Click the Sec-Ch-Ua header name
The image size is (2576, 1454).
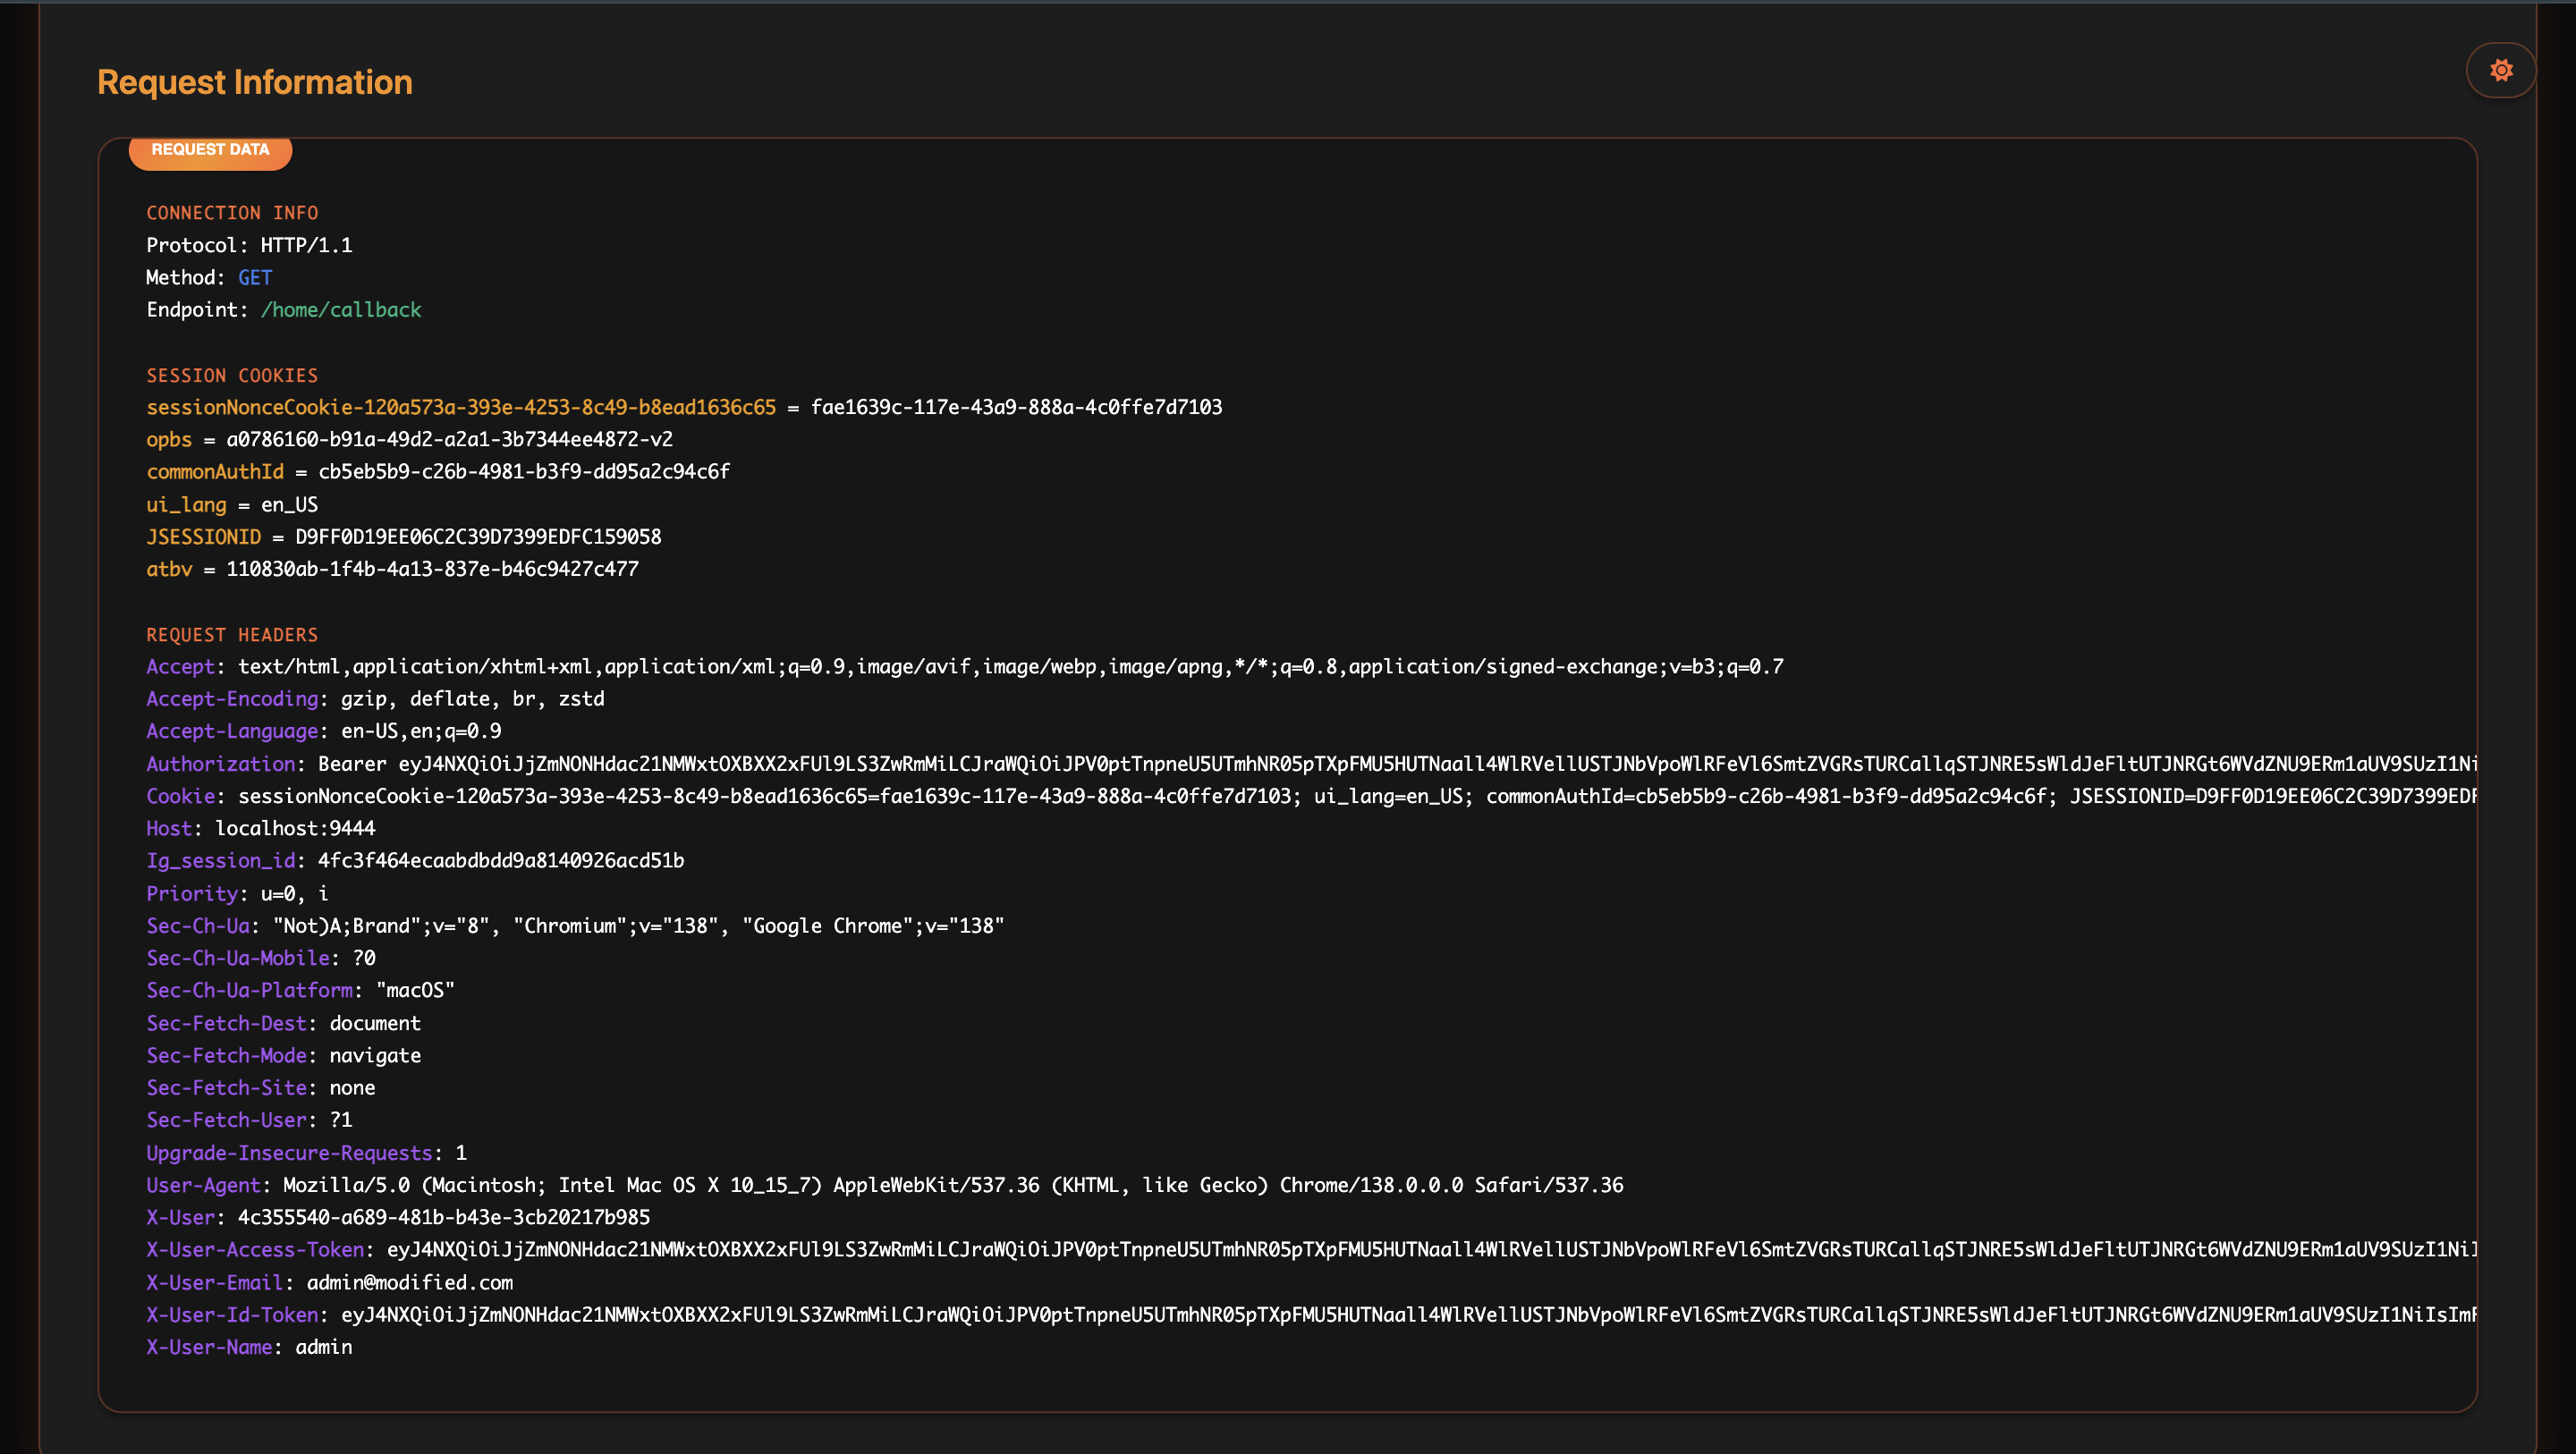(198, 926)
